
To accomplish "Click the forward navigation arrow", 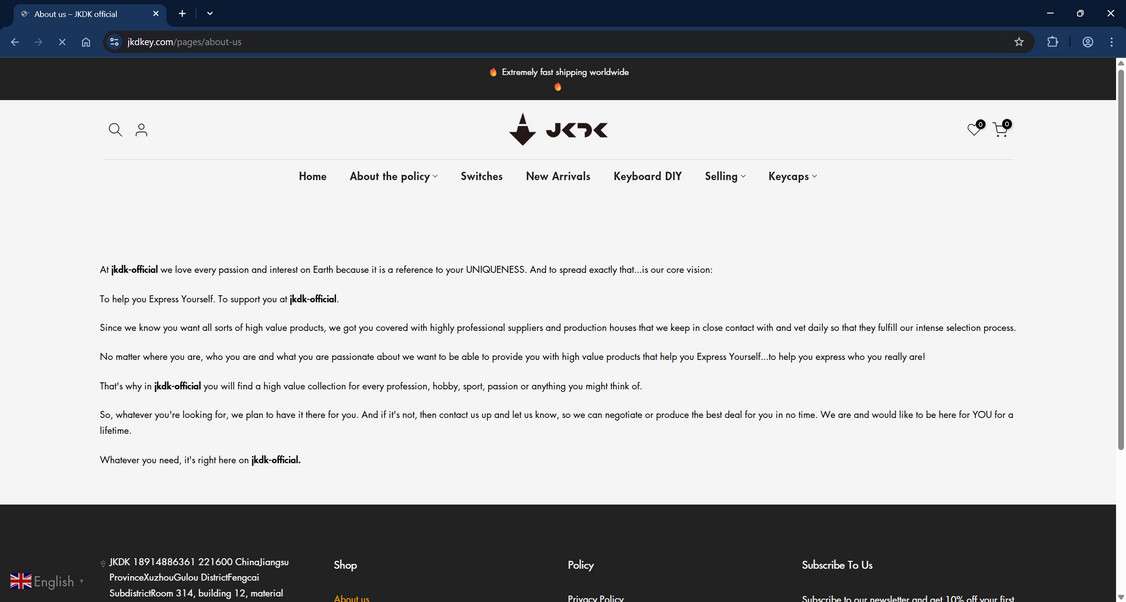I will (38, 42).
